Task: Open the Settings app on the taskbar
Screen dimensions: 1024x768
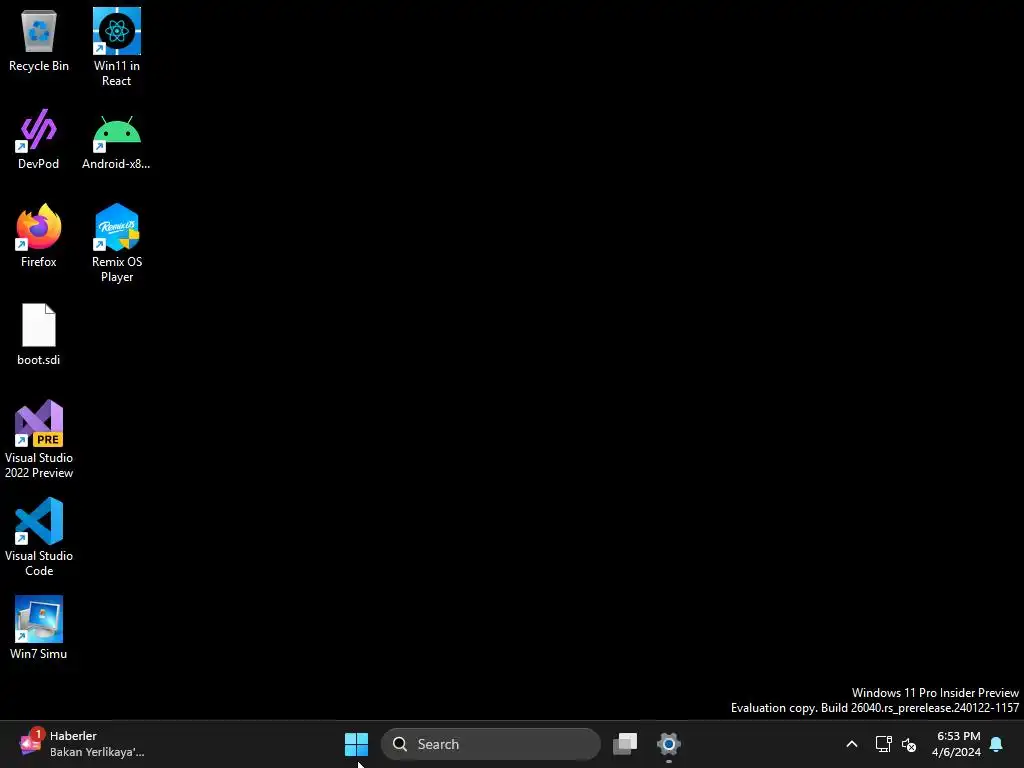Action: point(669,744)
